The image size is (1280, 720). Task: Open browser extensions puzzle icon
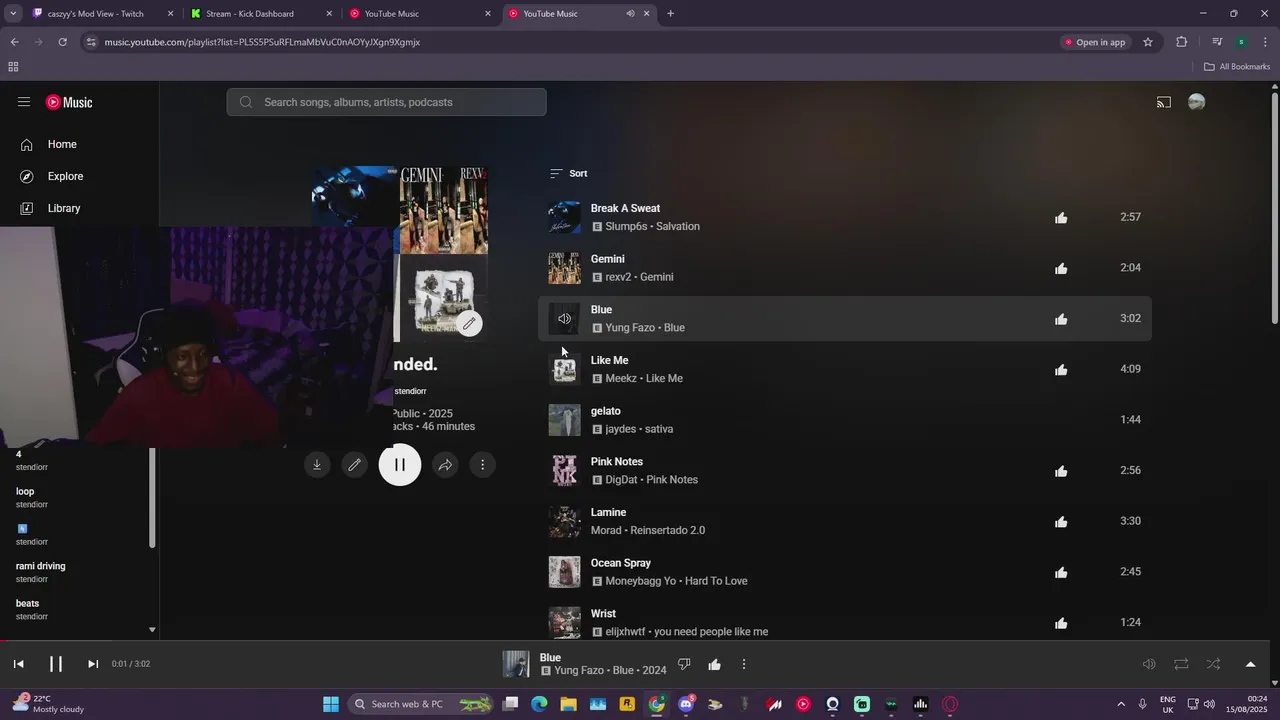tap(1182, 42)
